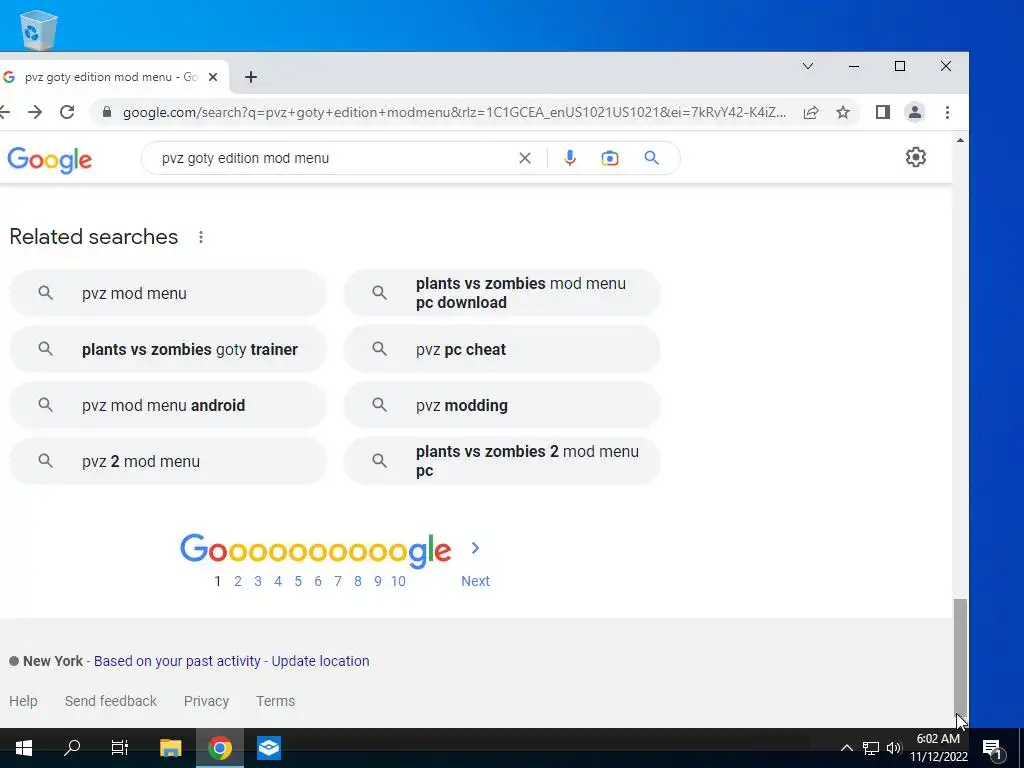
Task: Toggle Chrome side panel
Action: (883, 112)
